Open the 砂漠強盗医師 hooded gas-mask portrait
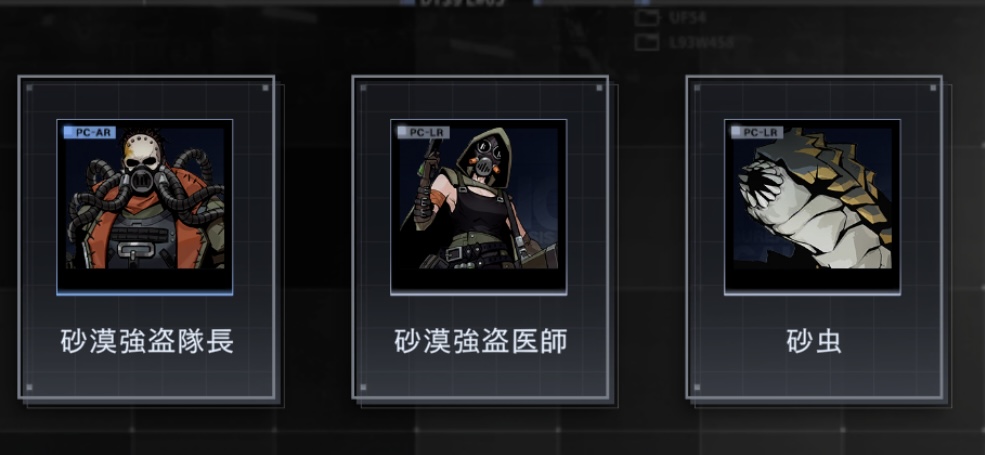The height and width of the screenshot is (455, 985). (x=479, y=206)
